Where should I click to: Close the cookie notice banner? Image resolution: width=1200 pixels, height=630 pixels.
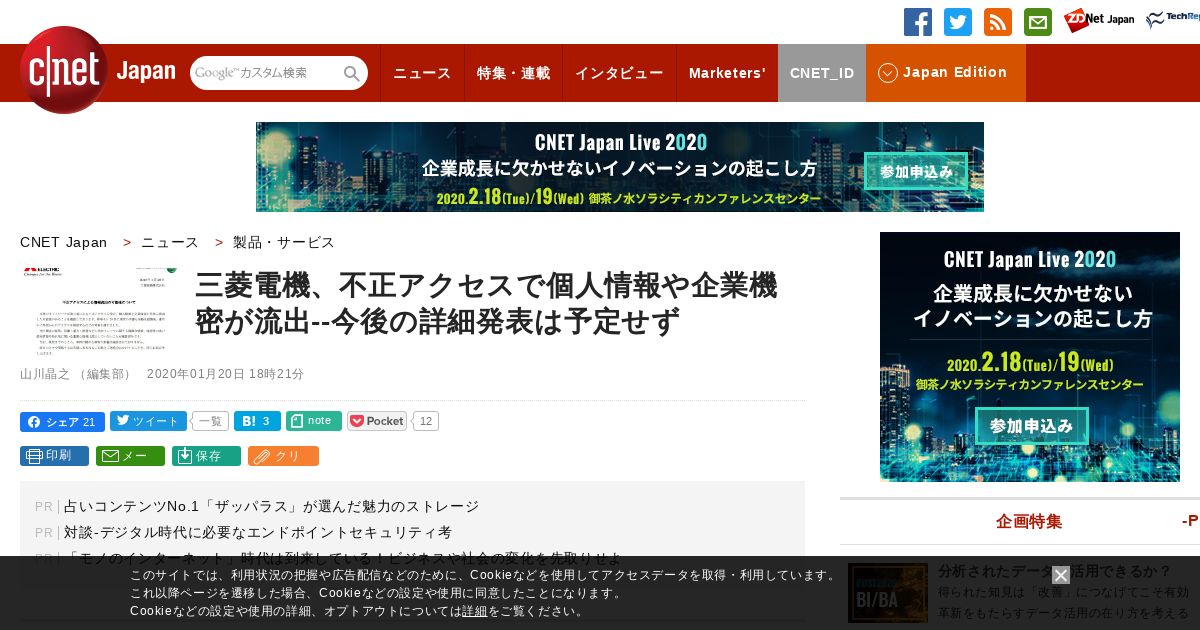pyautogui.click(x=1061, y=575)
